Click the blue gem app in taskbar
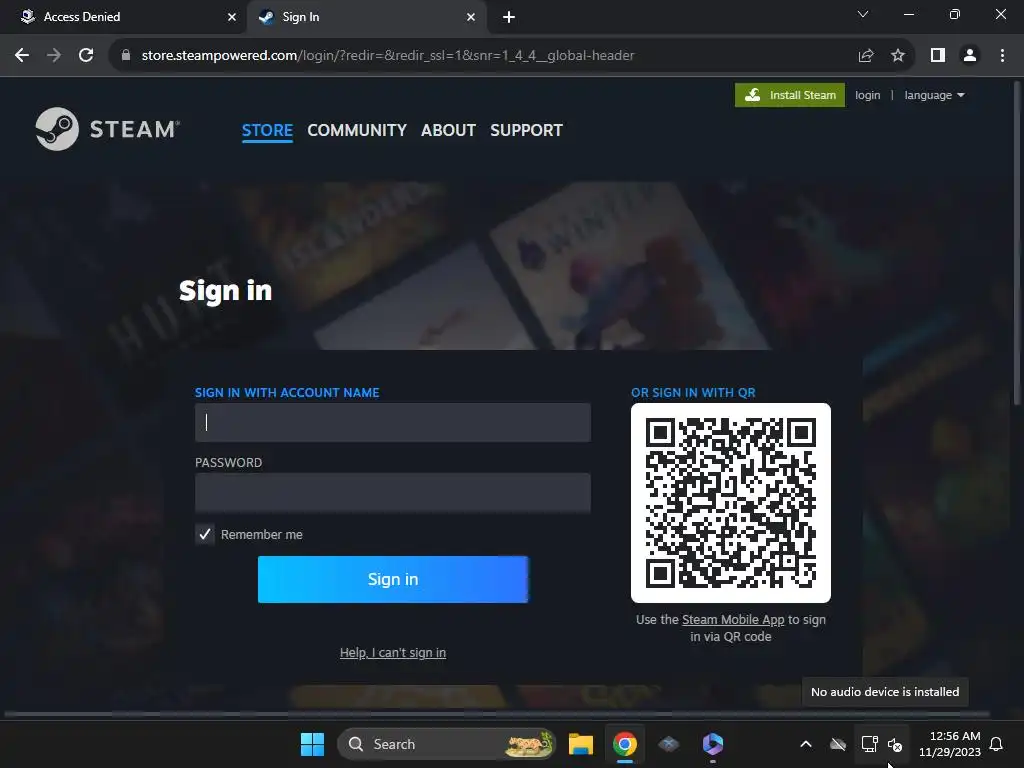1024x768 pixels. coord(712,744)
